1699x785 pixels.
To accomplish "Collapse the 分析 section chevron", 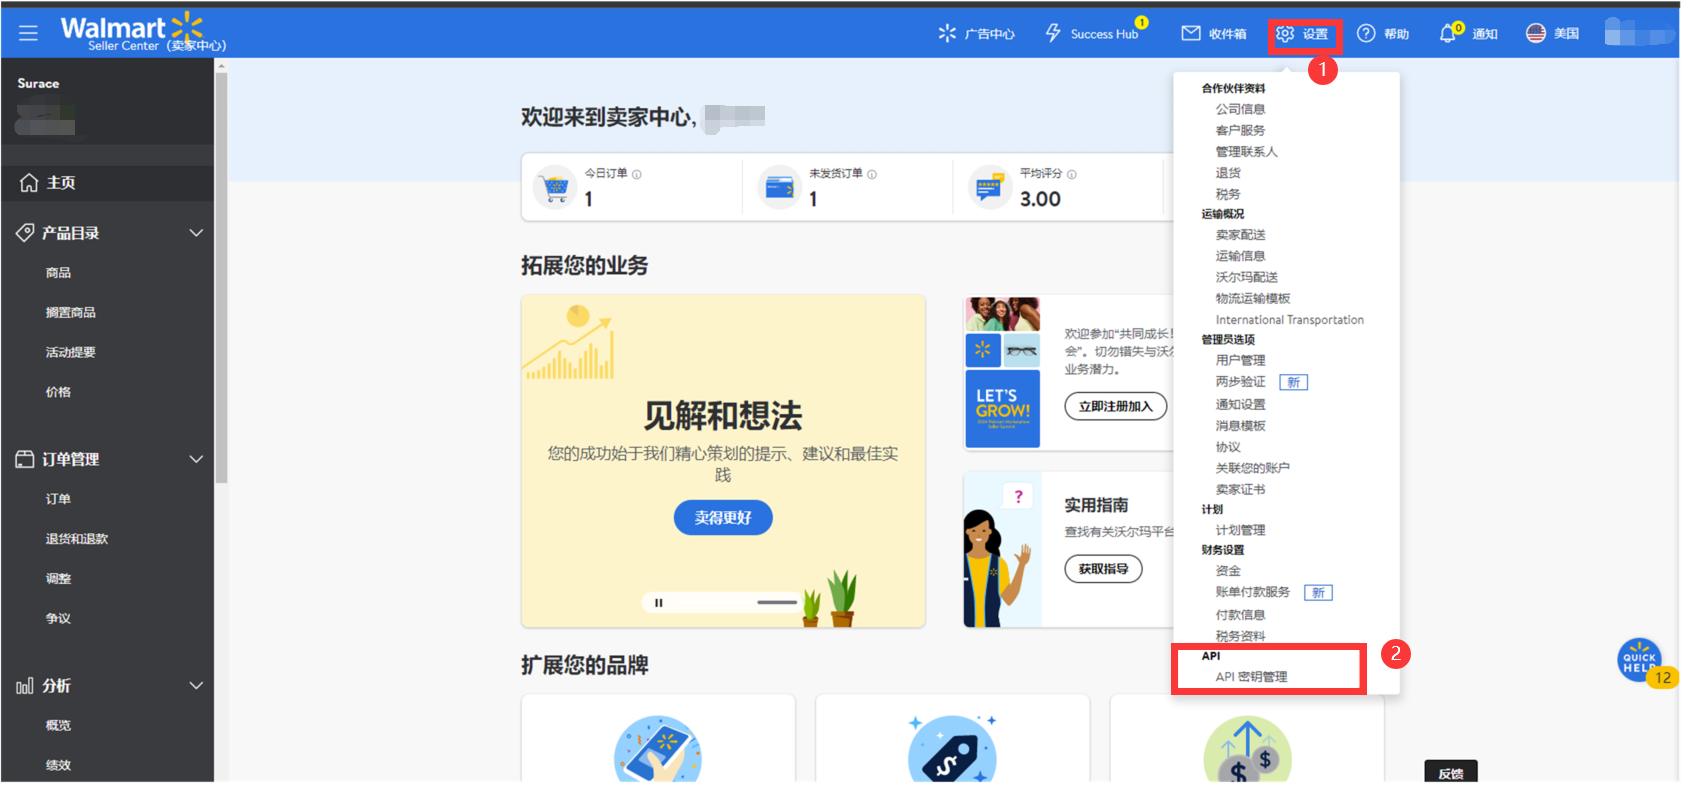I will (196, 686).
